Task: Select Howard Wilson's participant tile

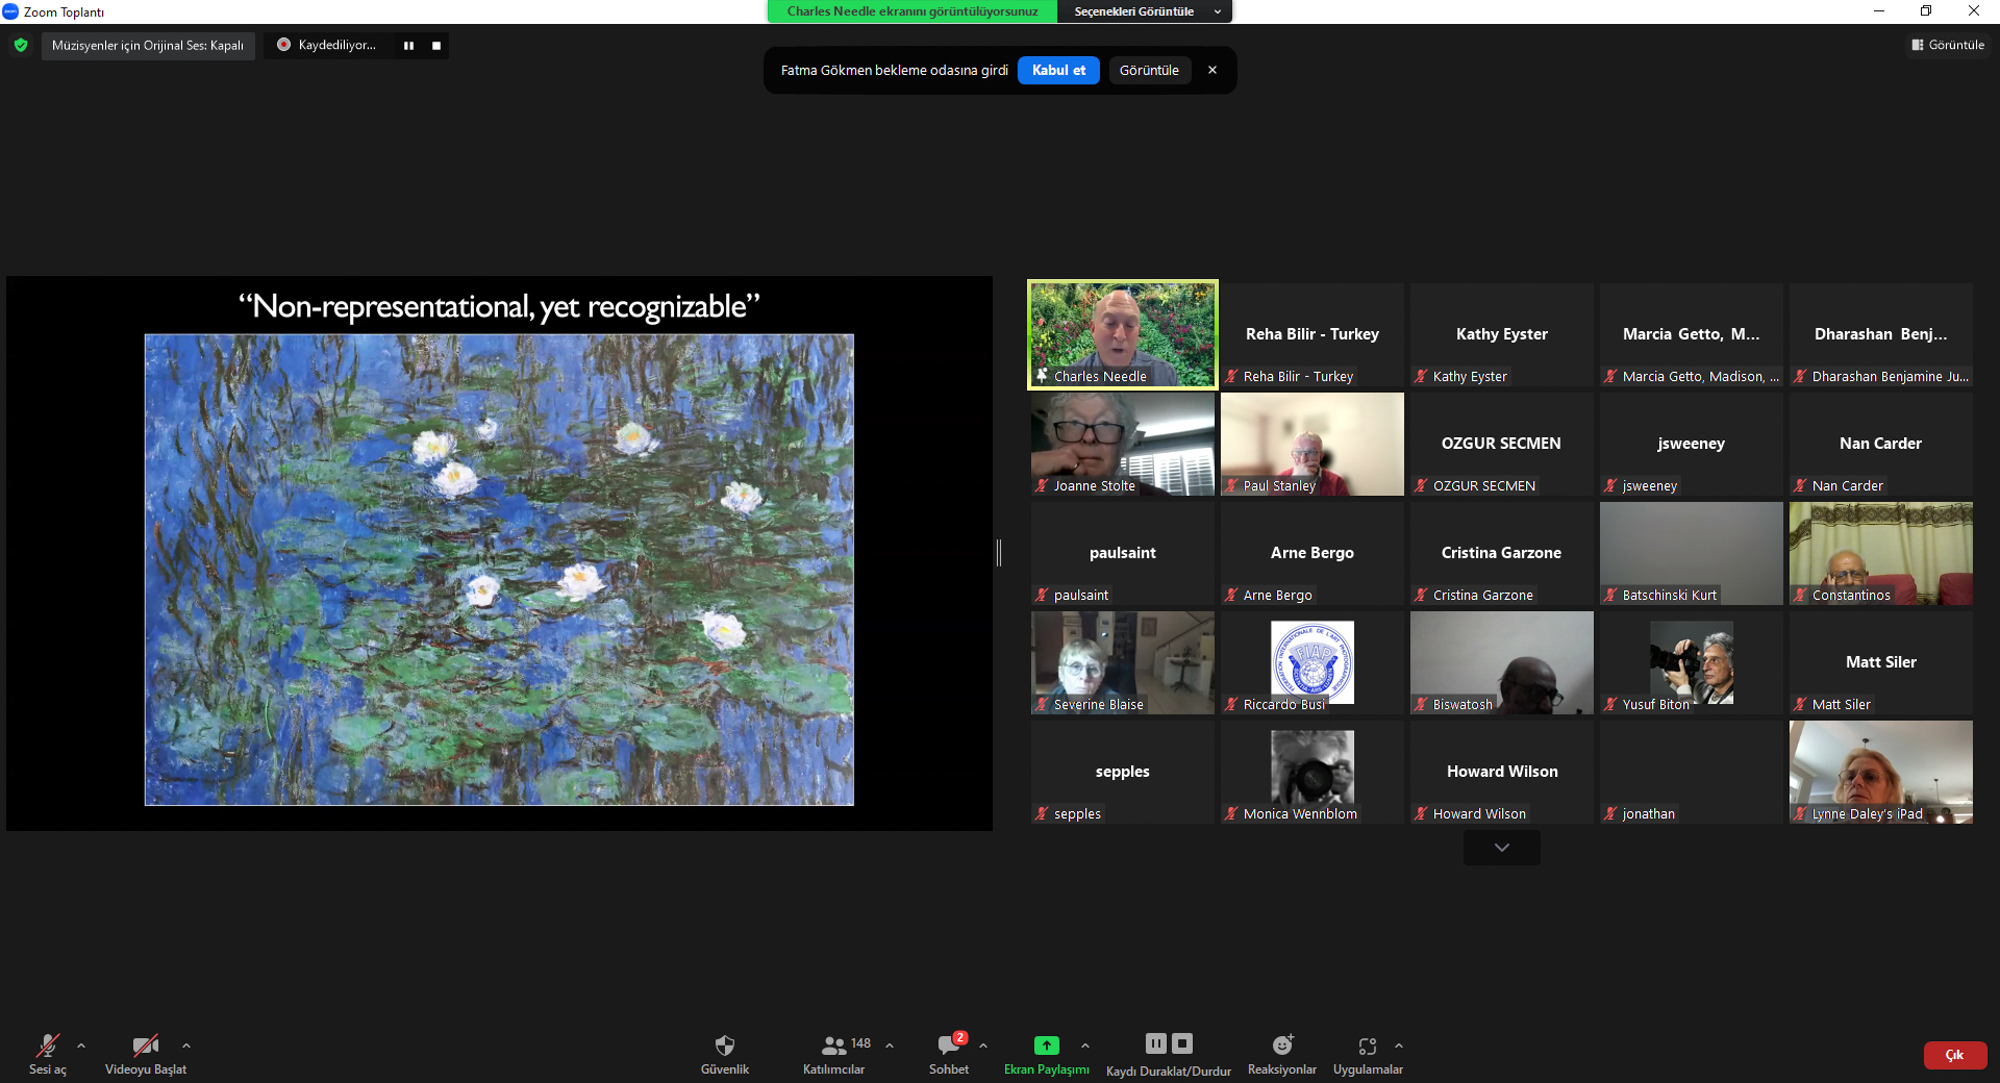Action: (x=1501, y=772)
